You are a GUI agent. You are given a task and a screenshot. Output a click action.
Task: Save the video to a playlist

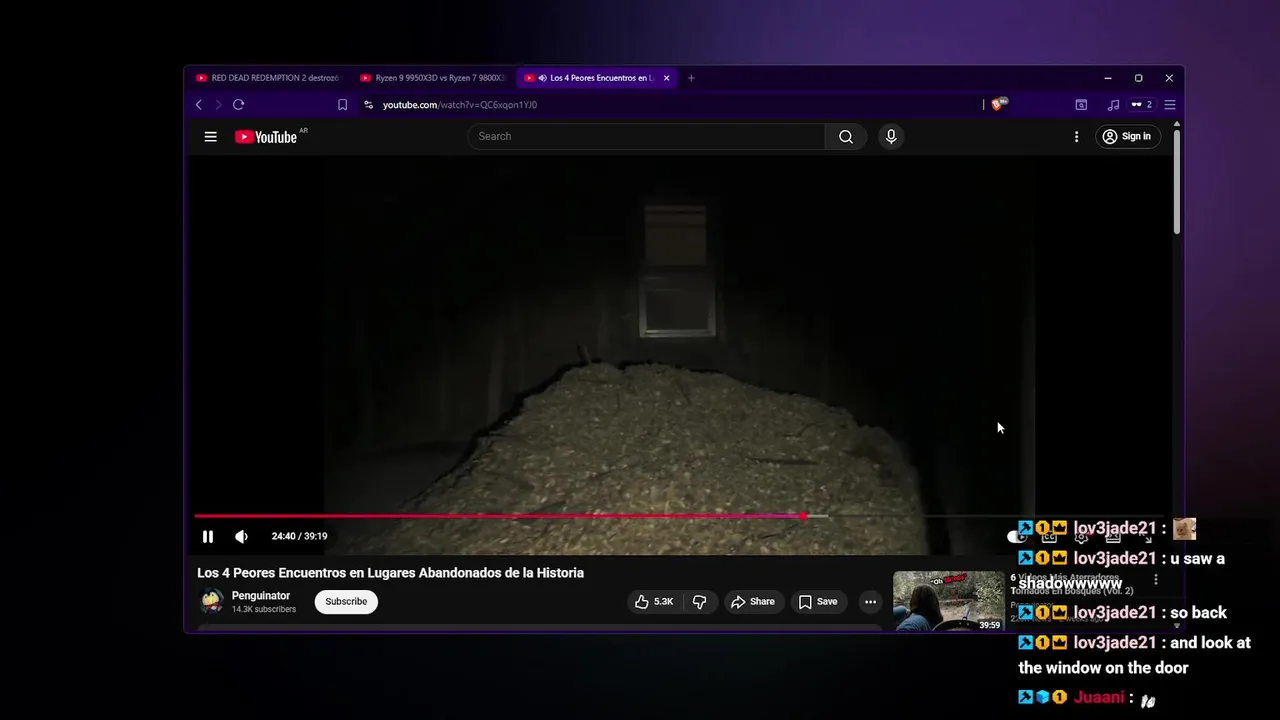click(817, 602)
